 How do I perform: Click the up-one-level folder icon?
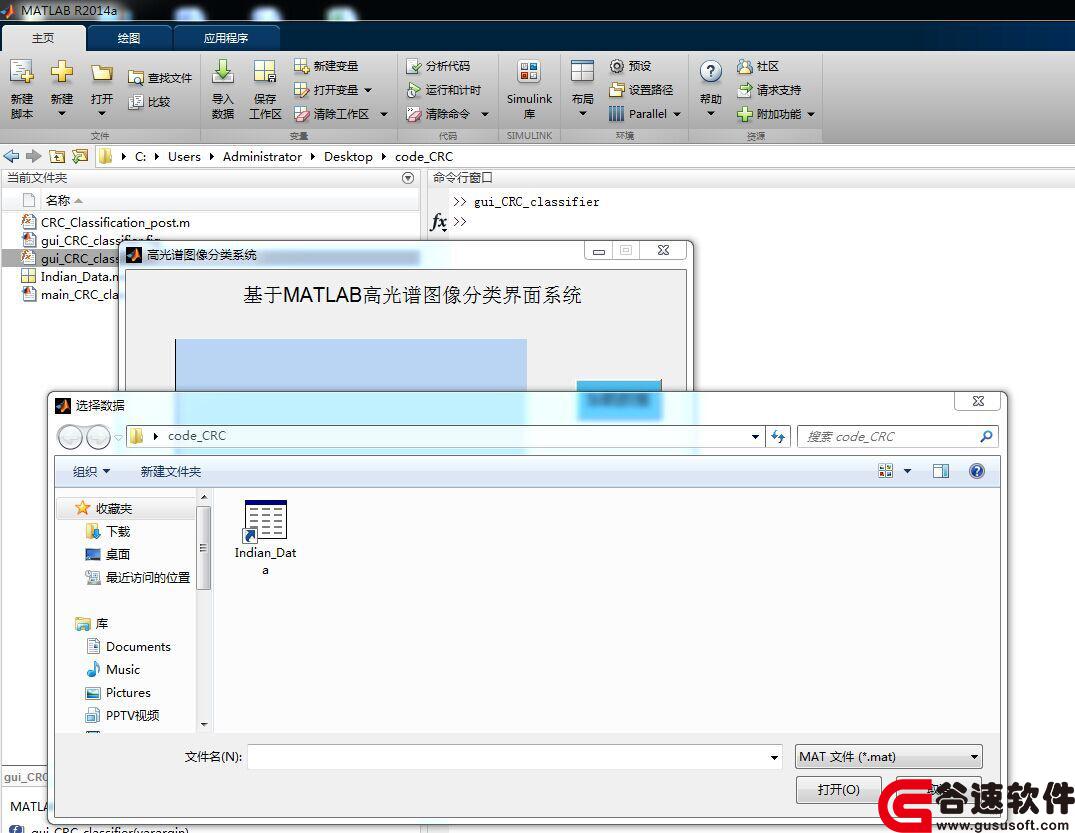coord(58,156)
